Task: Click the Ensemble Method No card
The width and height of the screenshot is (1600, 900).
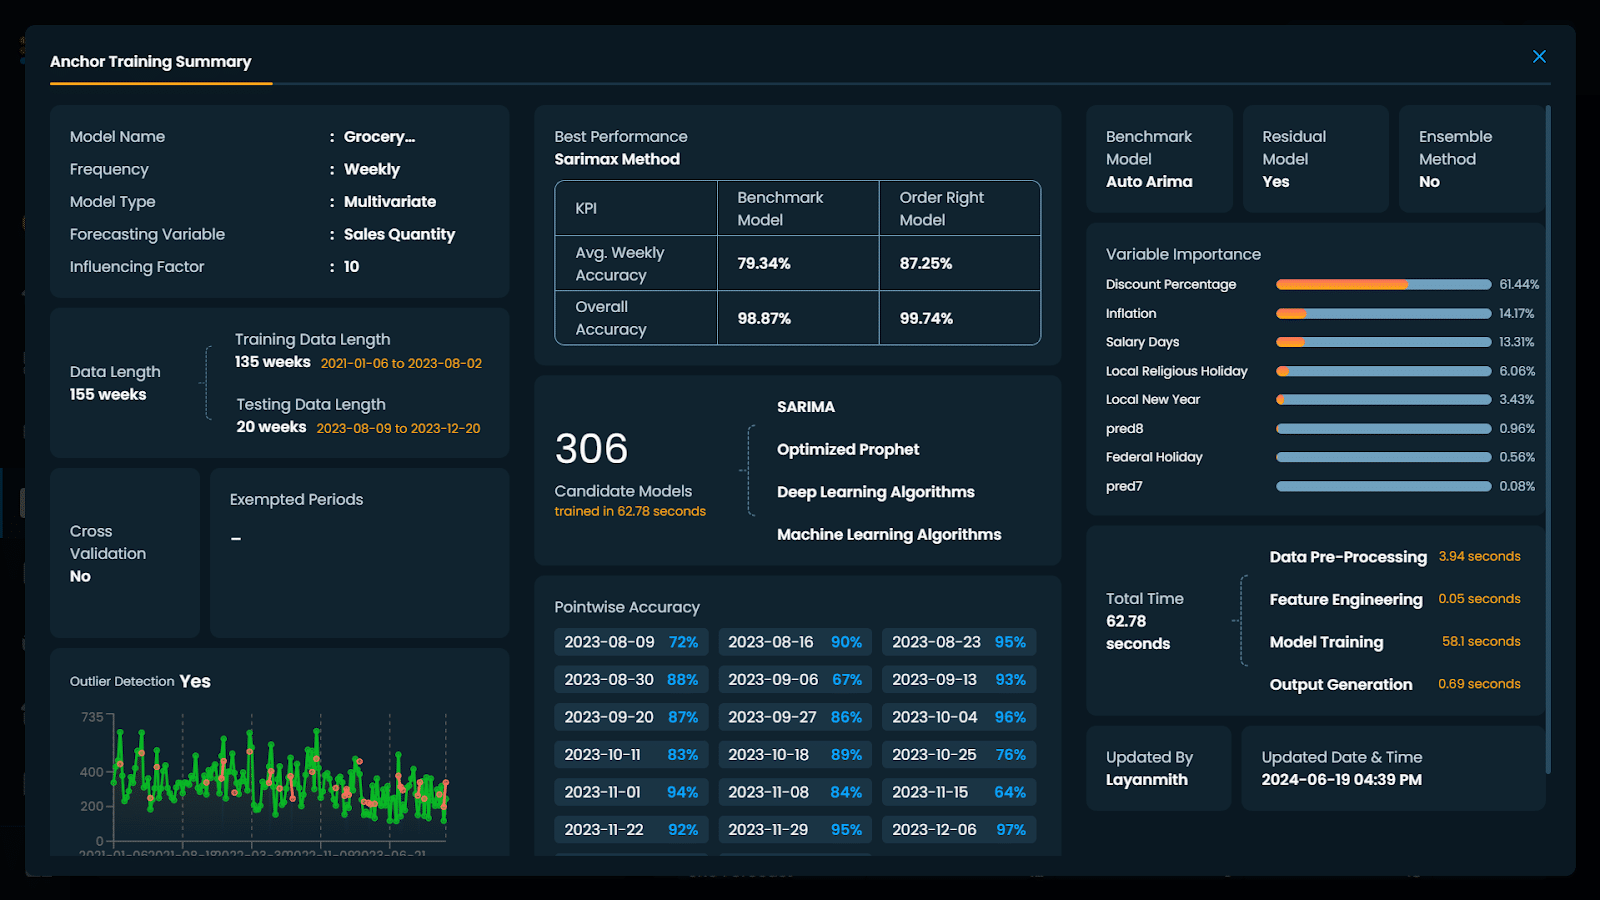Action: (x=1470, y=159)
